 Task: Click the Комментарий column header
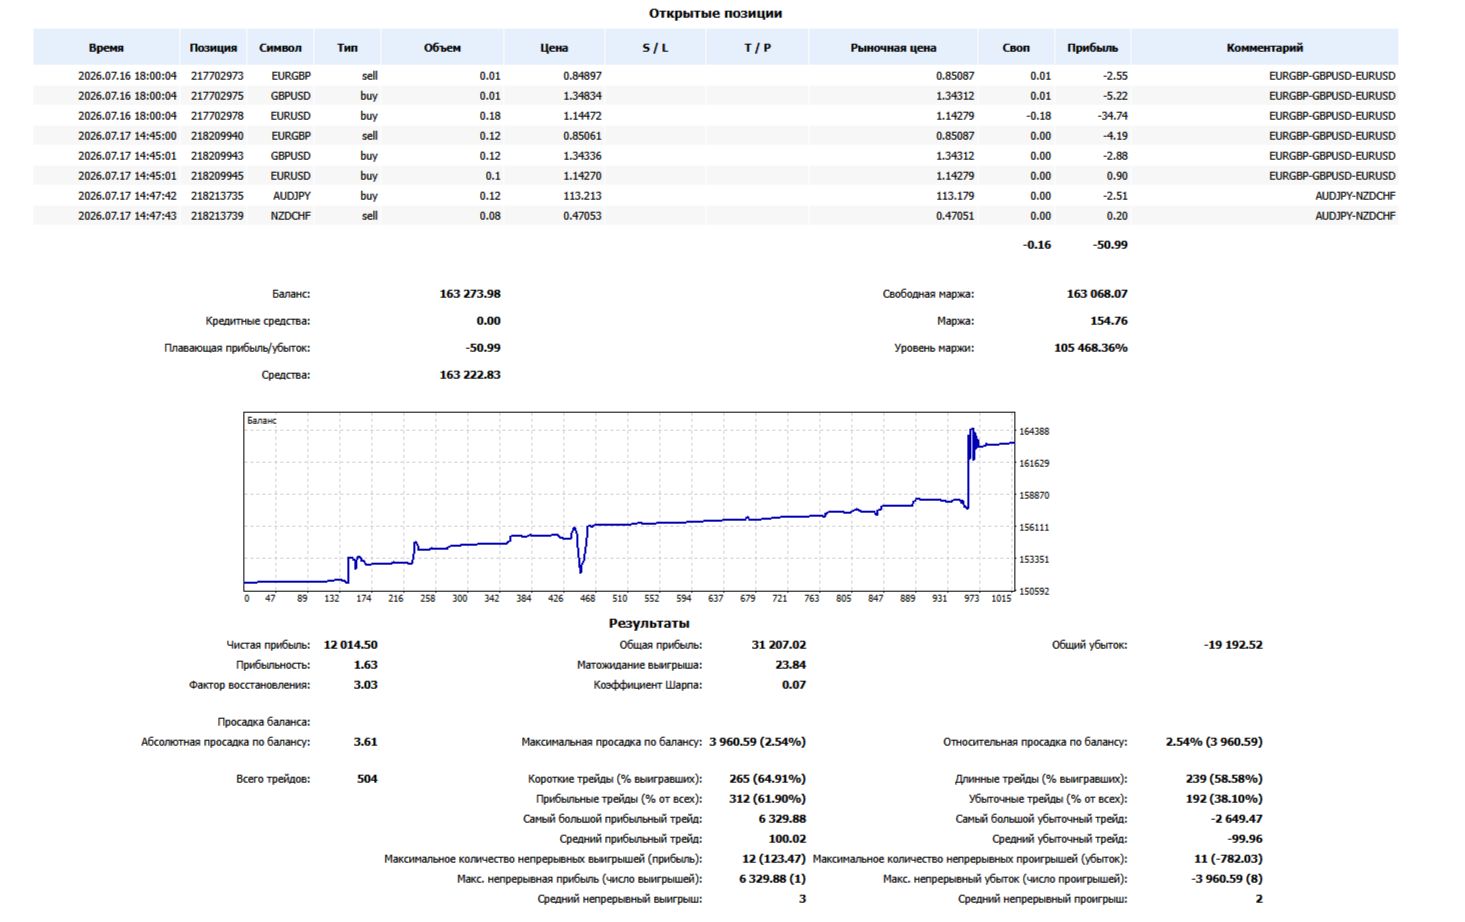[x=1264, y=48]
